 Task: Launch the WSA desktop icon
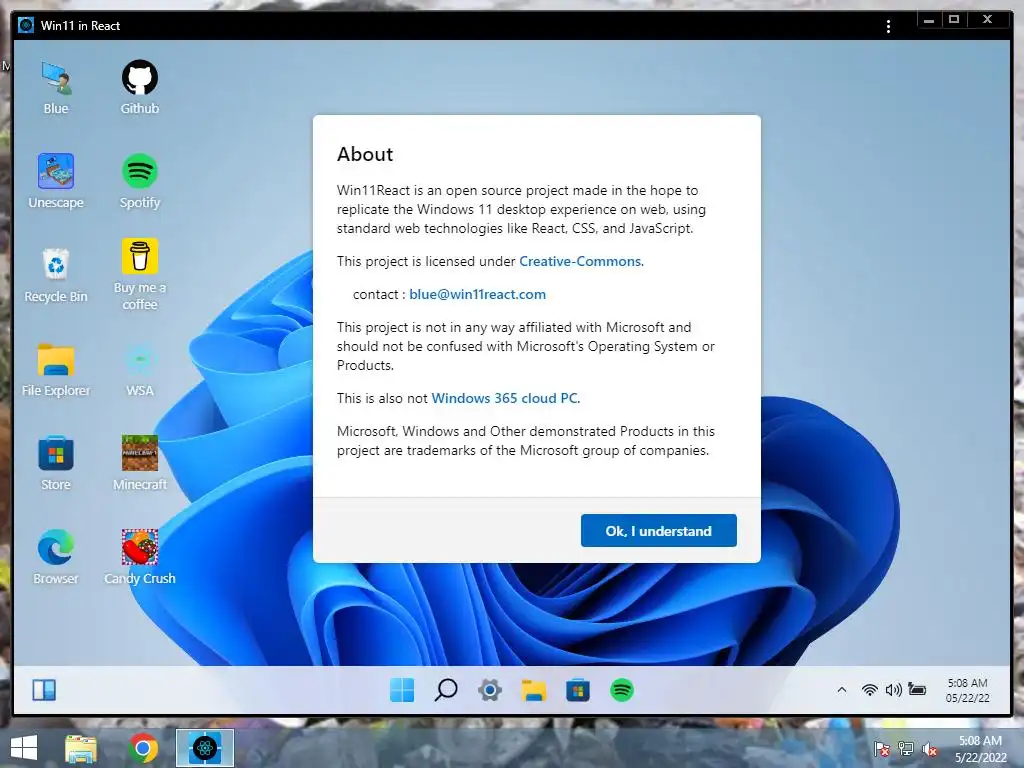pyautogui.click(x=140, y=370)
